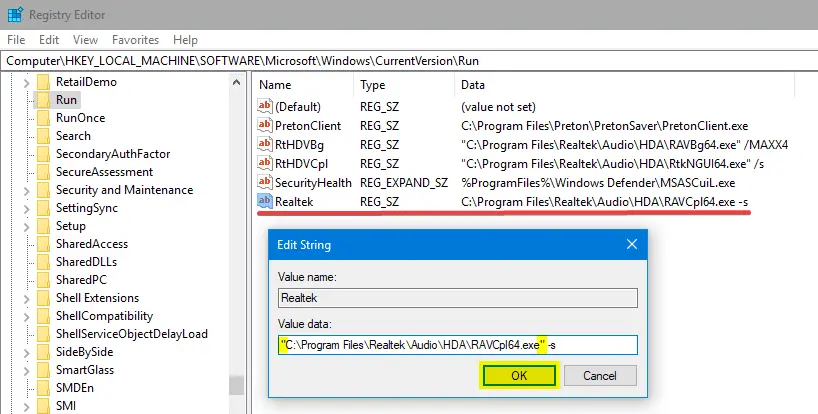818x414 pixels.
Task: Expand the SMI key
Action: [26, 406]
